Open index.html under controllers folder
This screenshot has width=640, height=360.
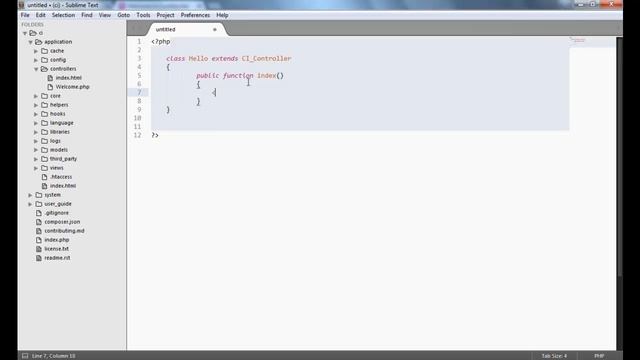tap(69, 78)
